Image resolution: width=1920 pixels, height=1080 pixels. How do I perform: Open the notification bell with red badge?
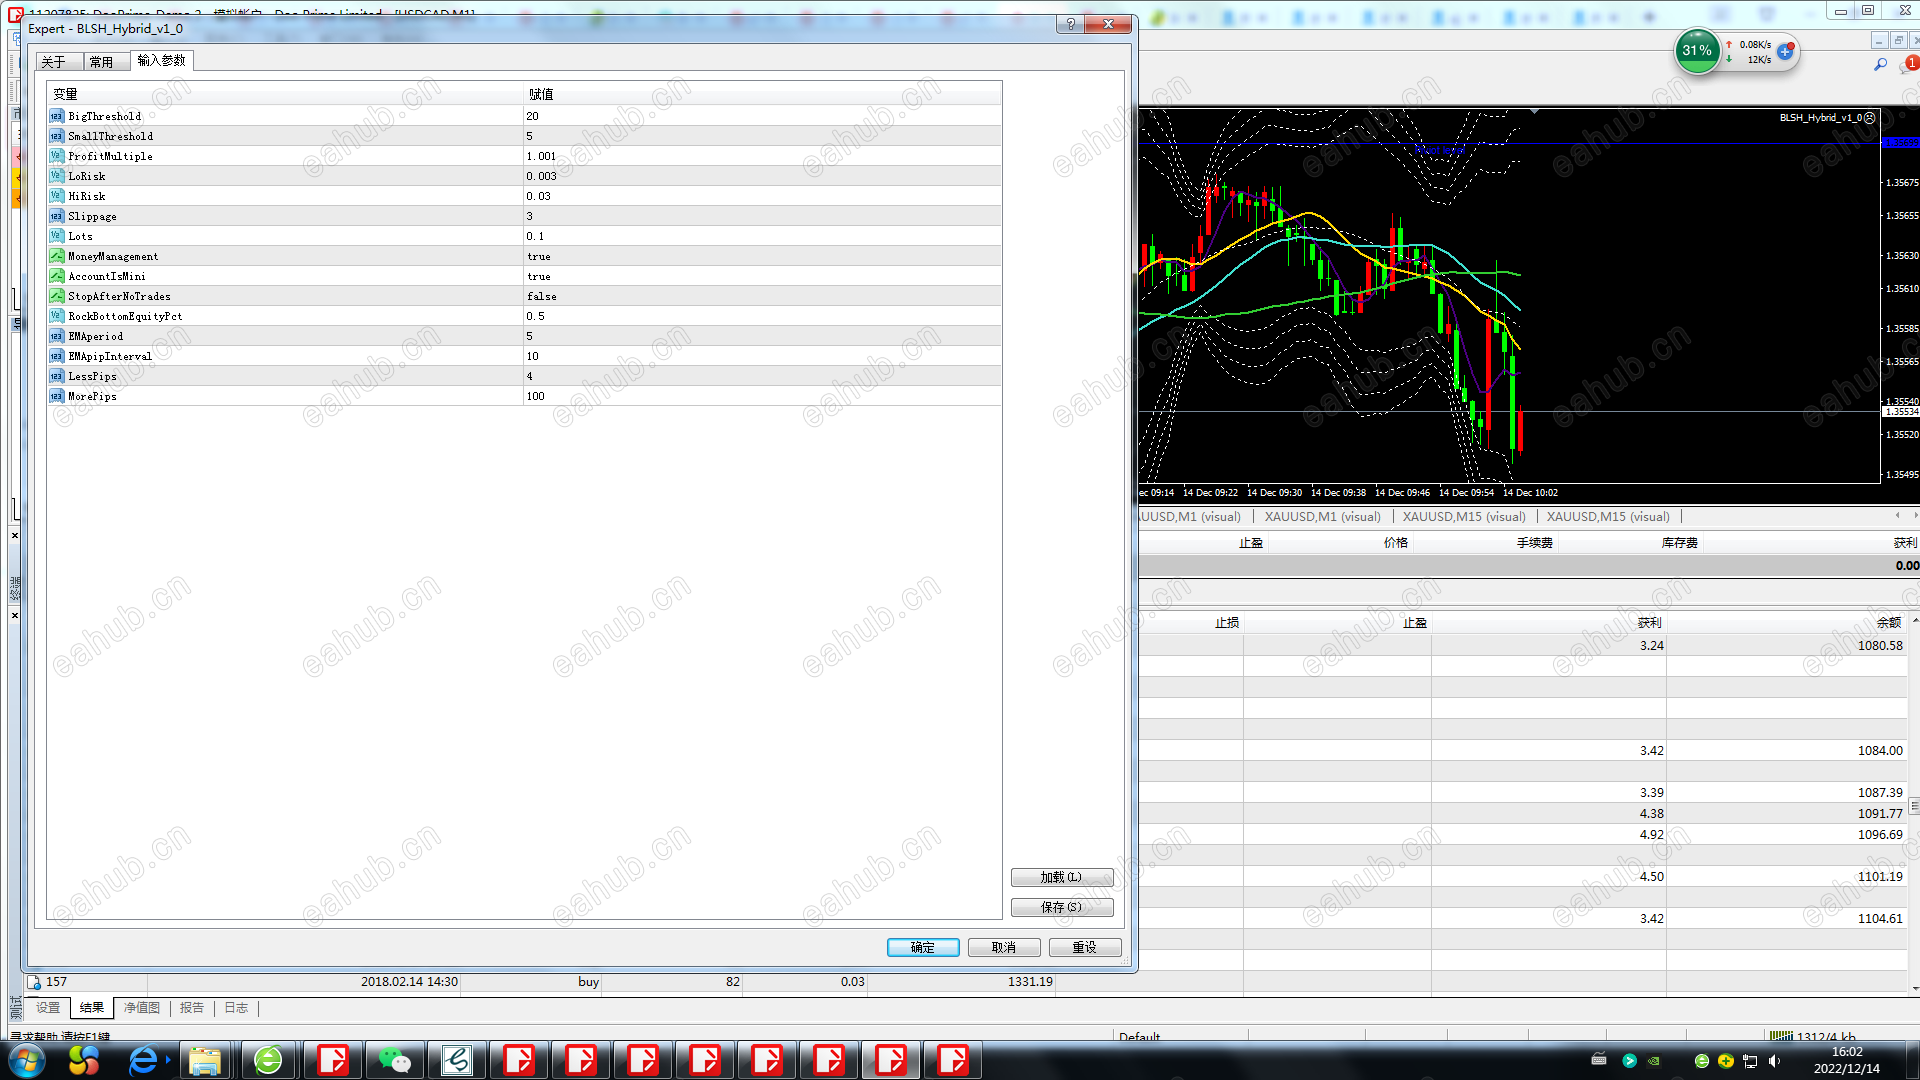1908,64
